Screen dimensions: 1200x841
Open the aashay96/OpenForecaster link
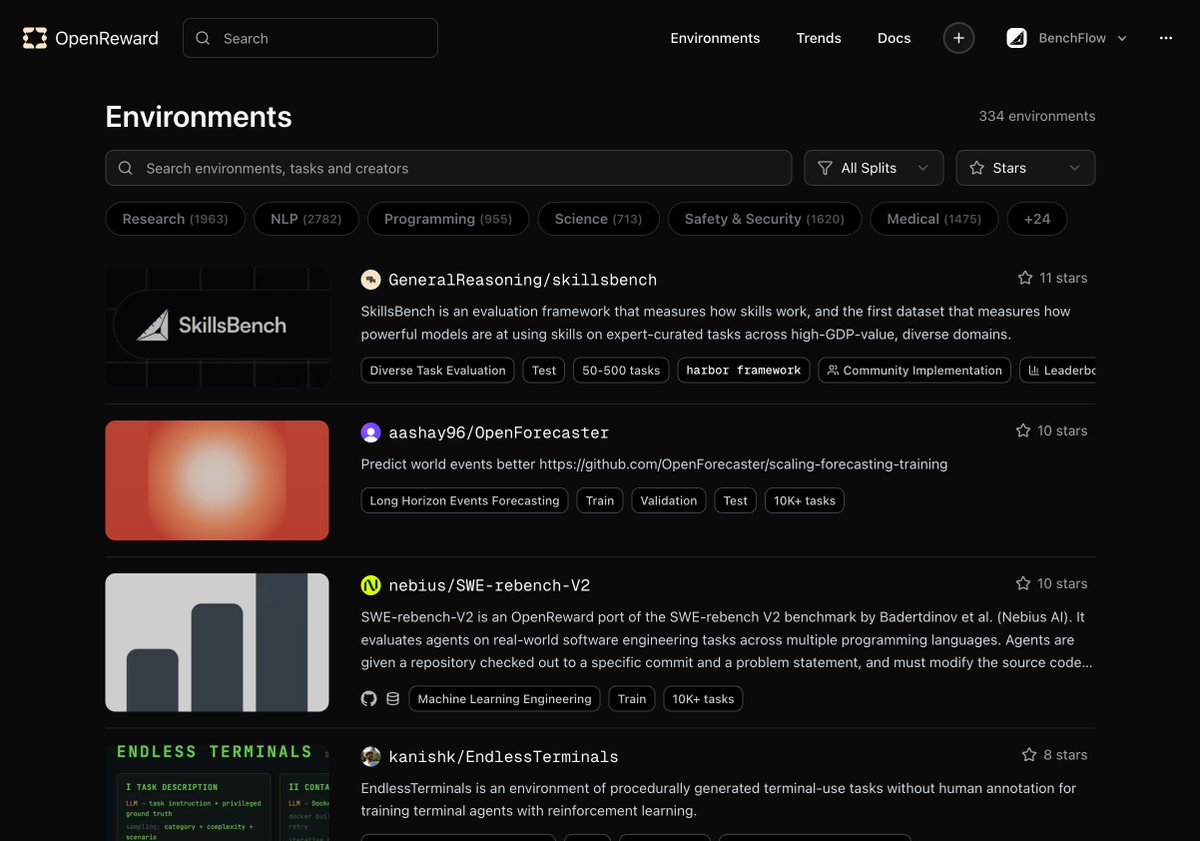498,433
